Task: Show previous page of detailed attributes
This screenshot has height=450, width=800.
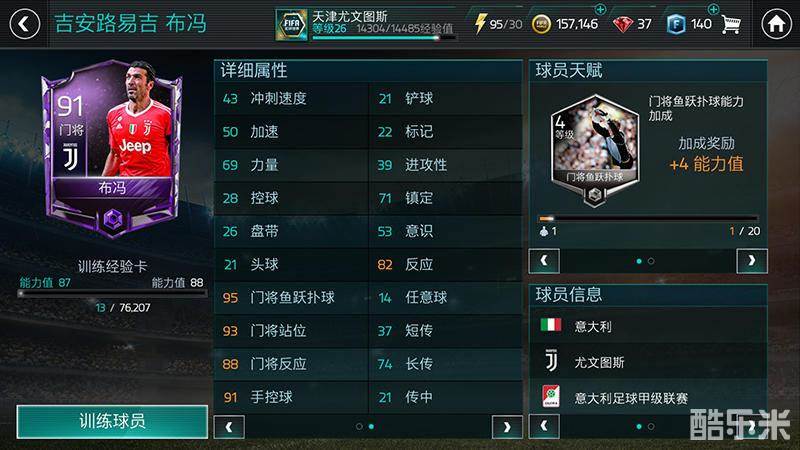Action: [229, 427]
